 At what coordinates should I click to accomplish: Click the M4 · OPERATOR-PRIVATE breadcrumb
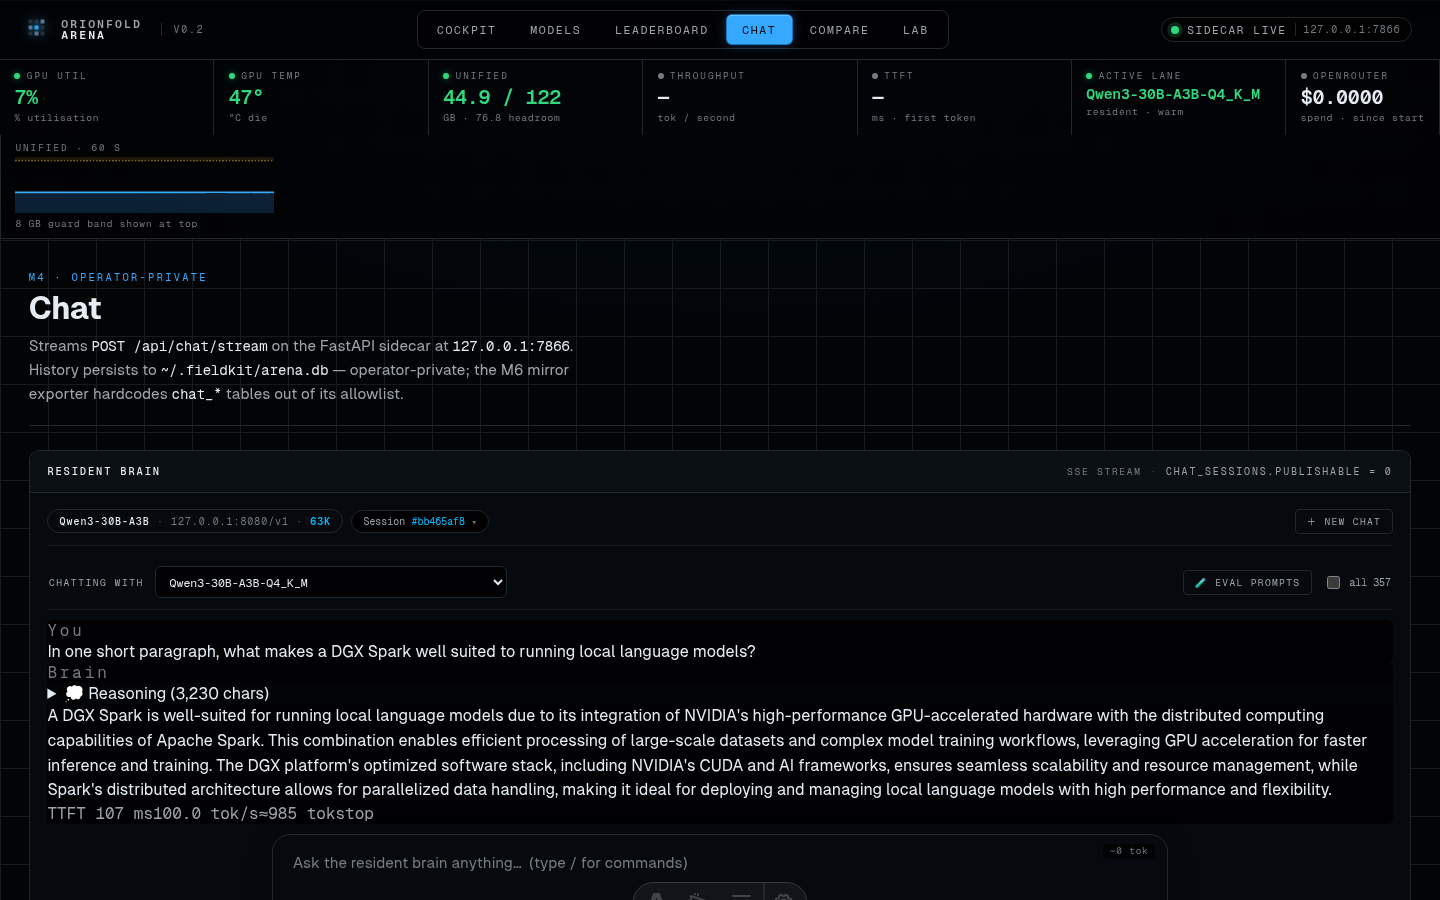point(117,277)
